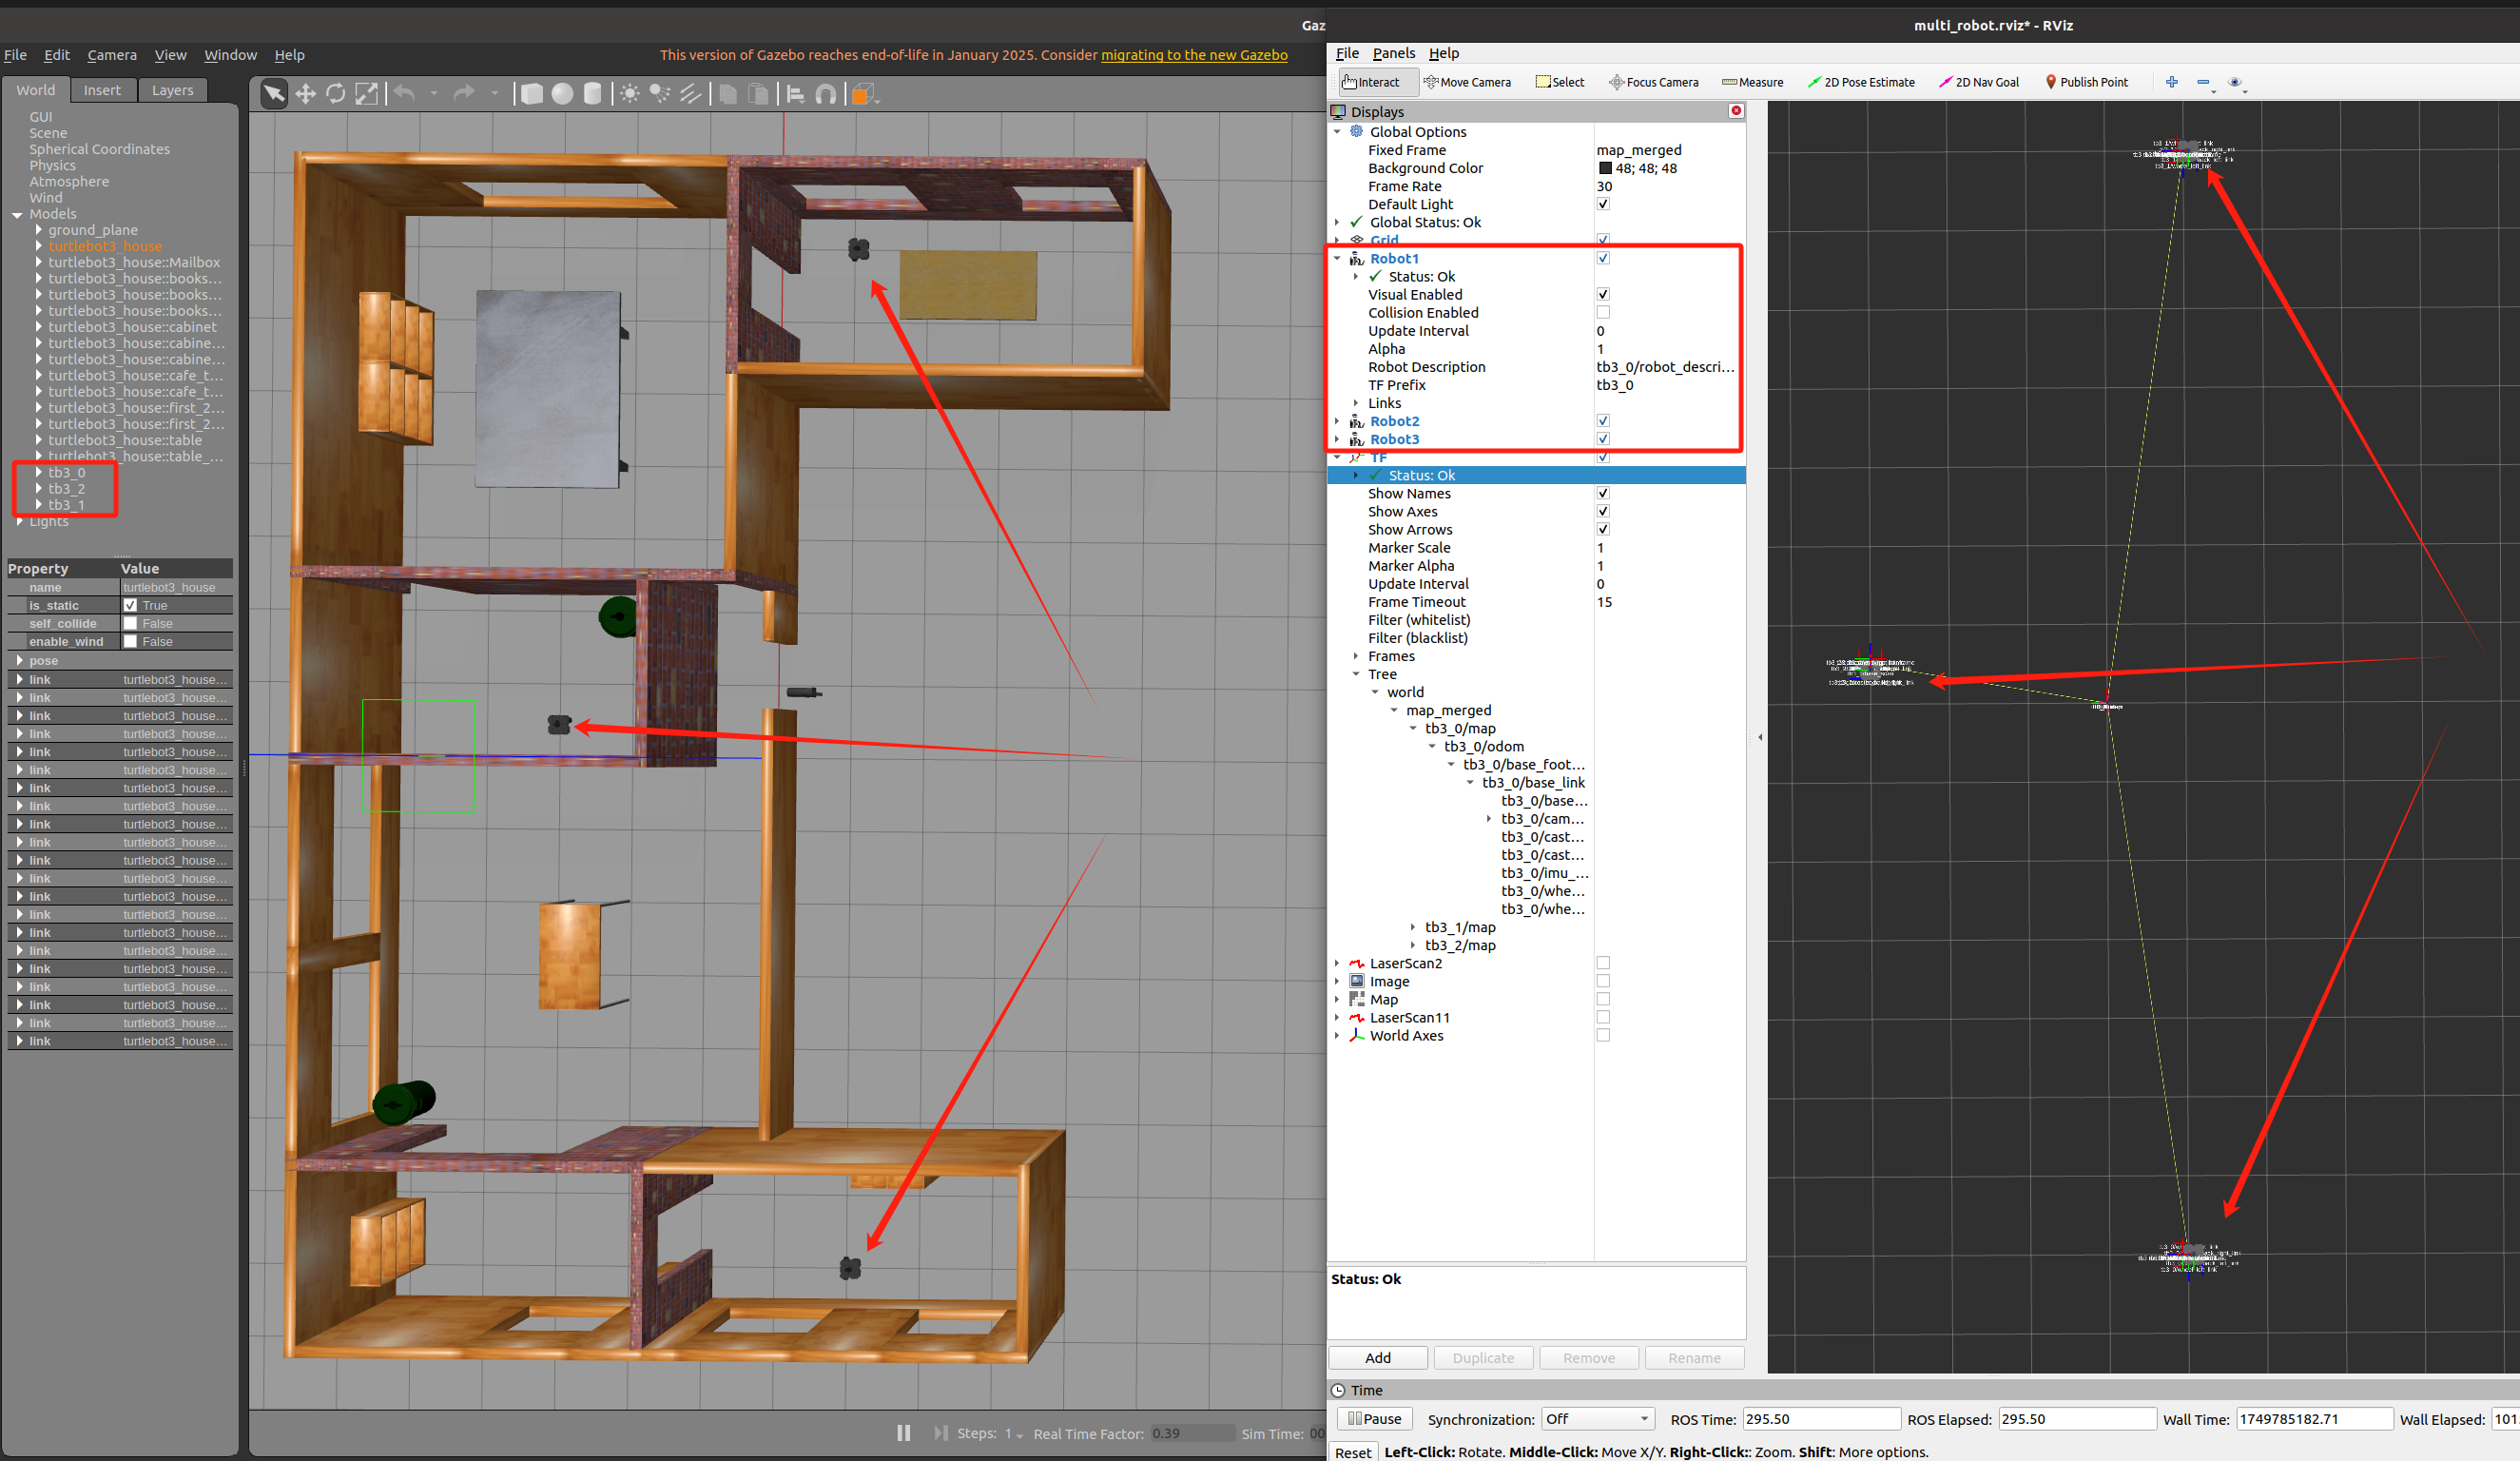Enable the LaserScan2 display checkbox
This screenshot has height=1461, width=2520.
[x=1603, y=963]
